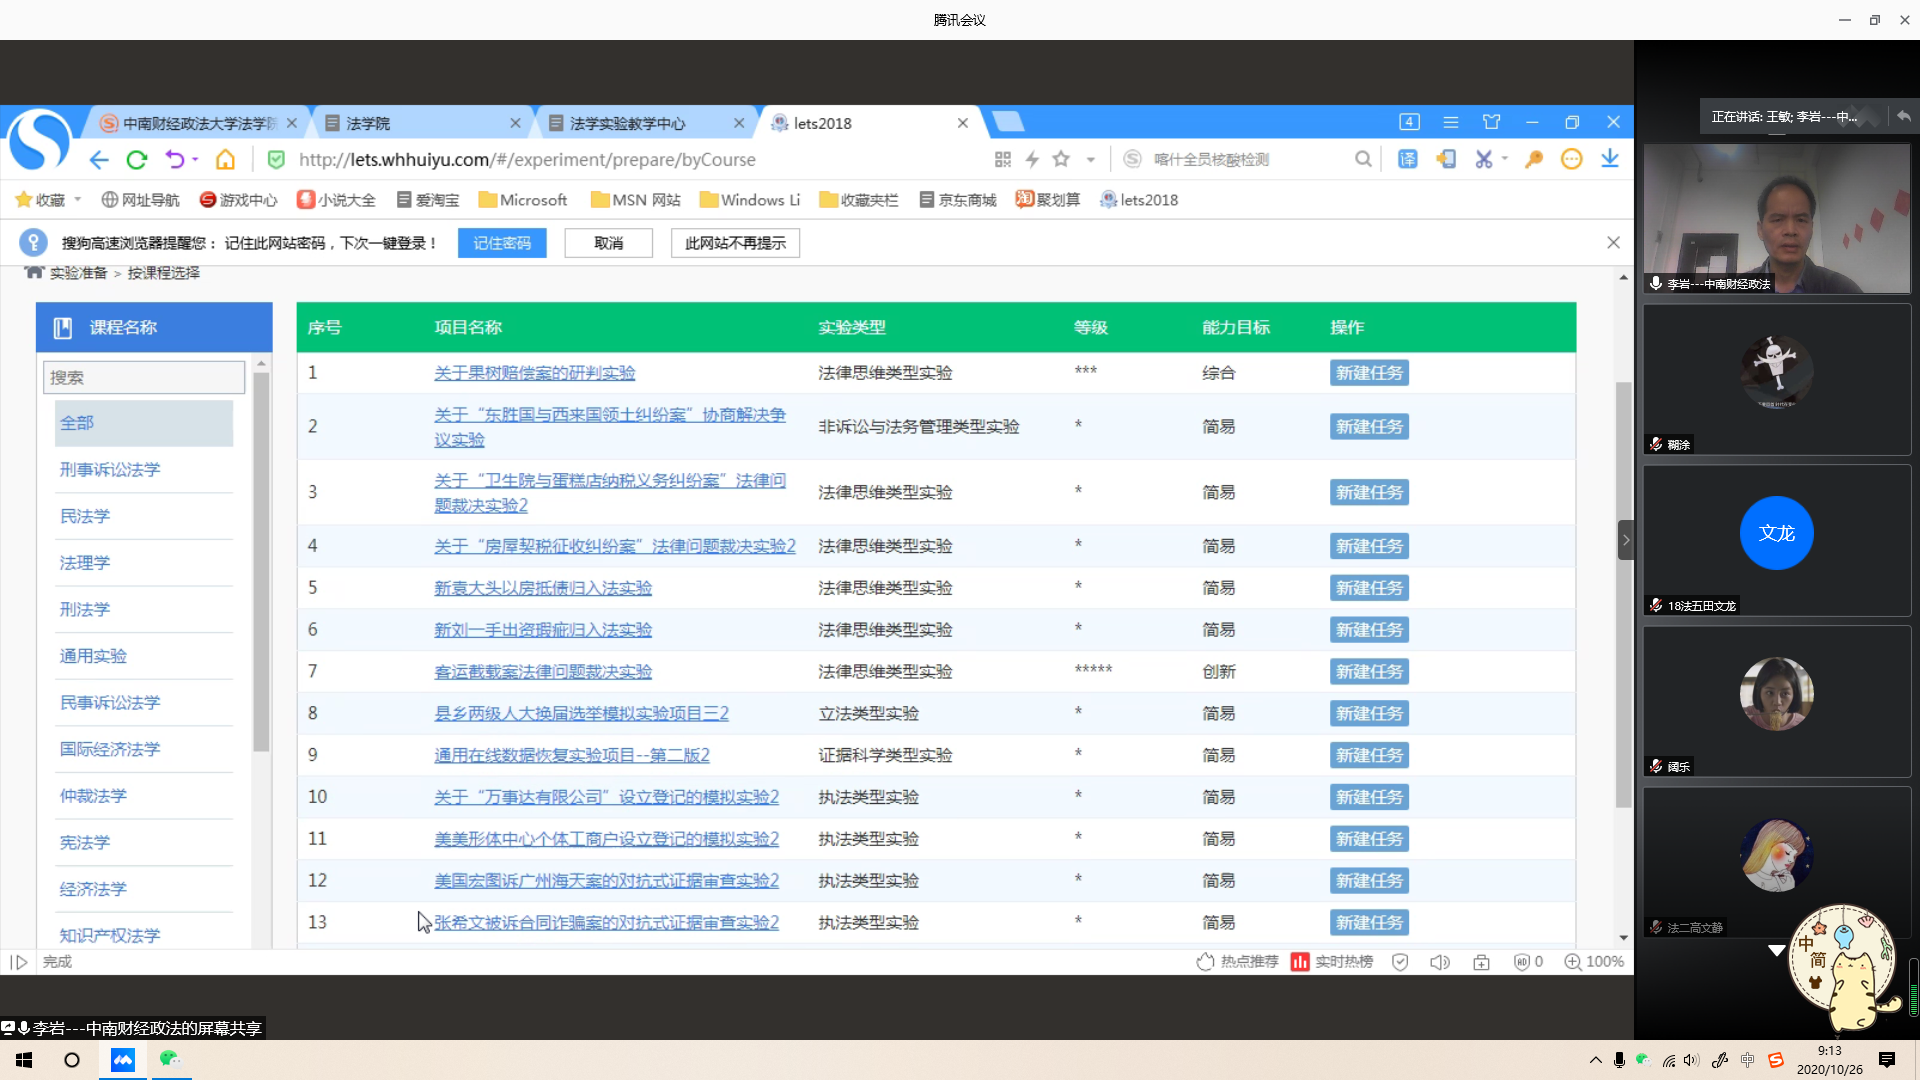Select 刑事诉讼法学 in course list
Screen dimensions: 1920x1080
point(110,470)
